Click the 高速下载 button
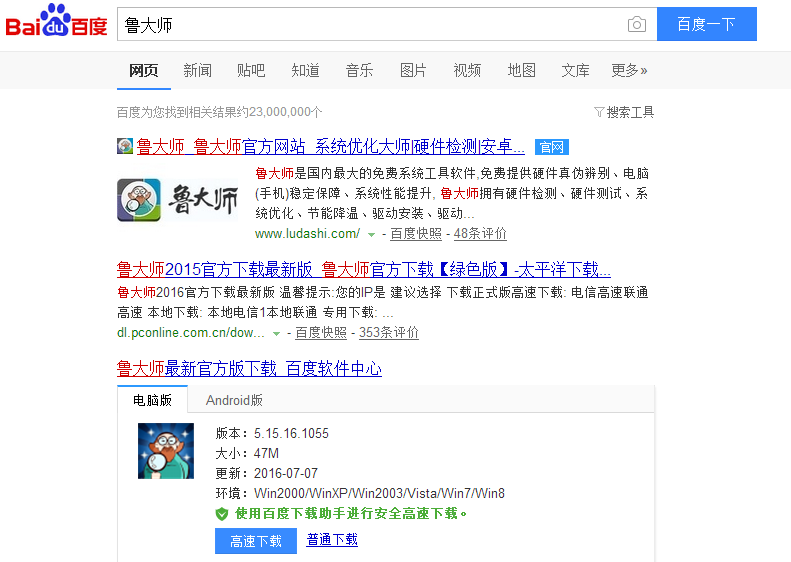 pos(256,541)
